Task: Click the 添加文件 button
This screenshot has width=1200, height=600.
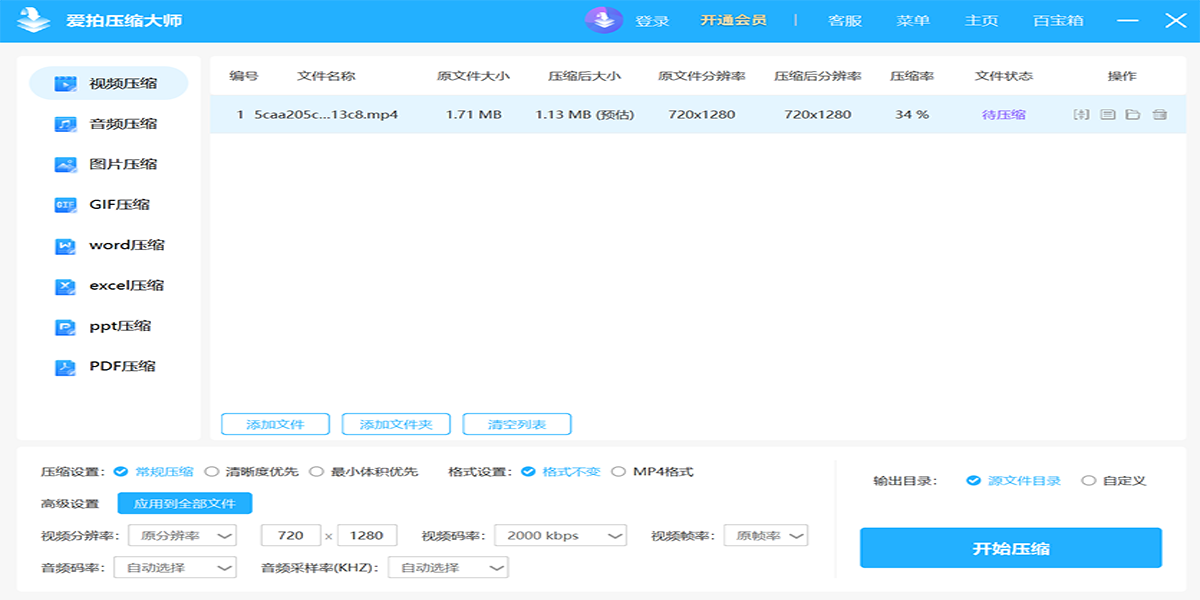Action: 275,424
